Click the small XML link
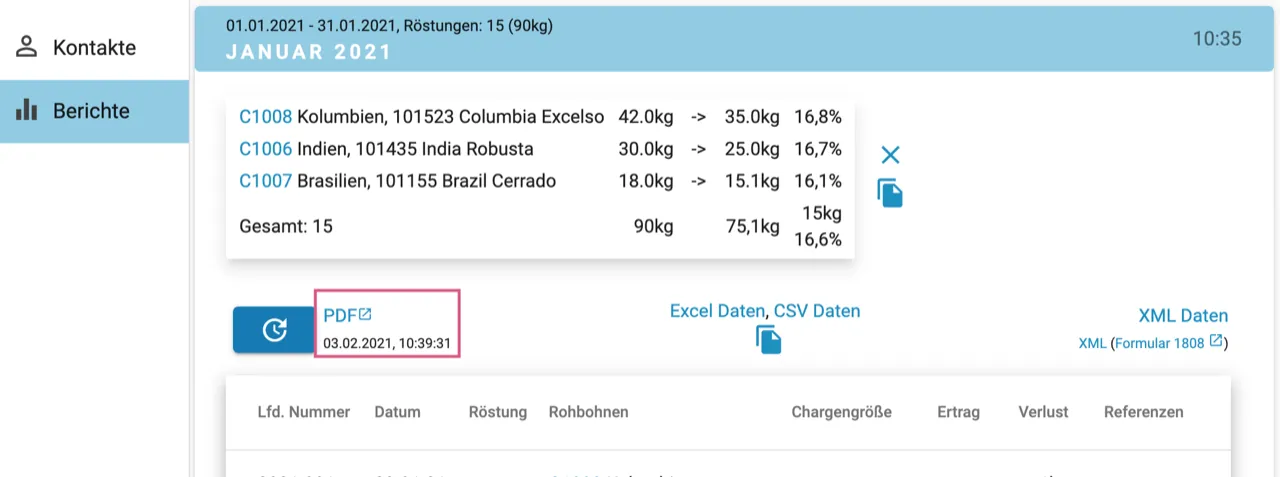The height and width of the screenshot is (477, 1280). (1092, 343)
